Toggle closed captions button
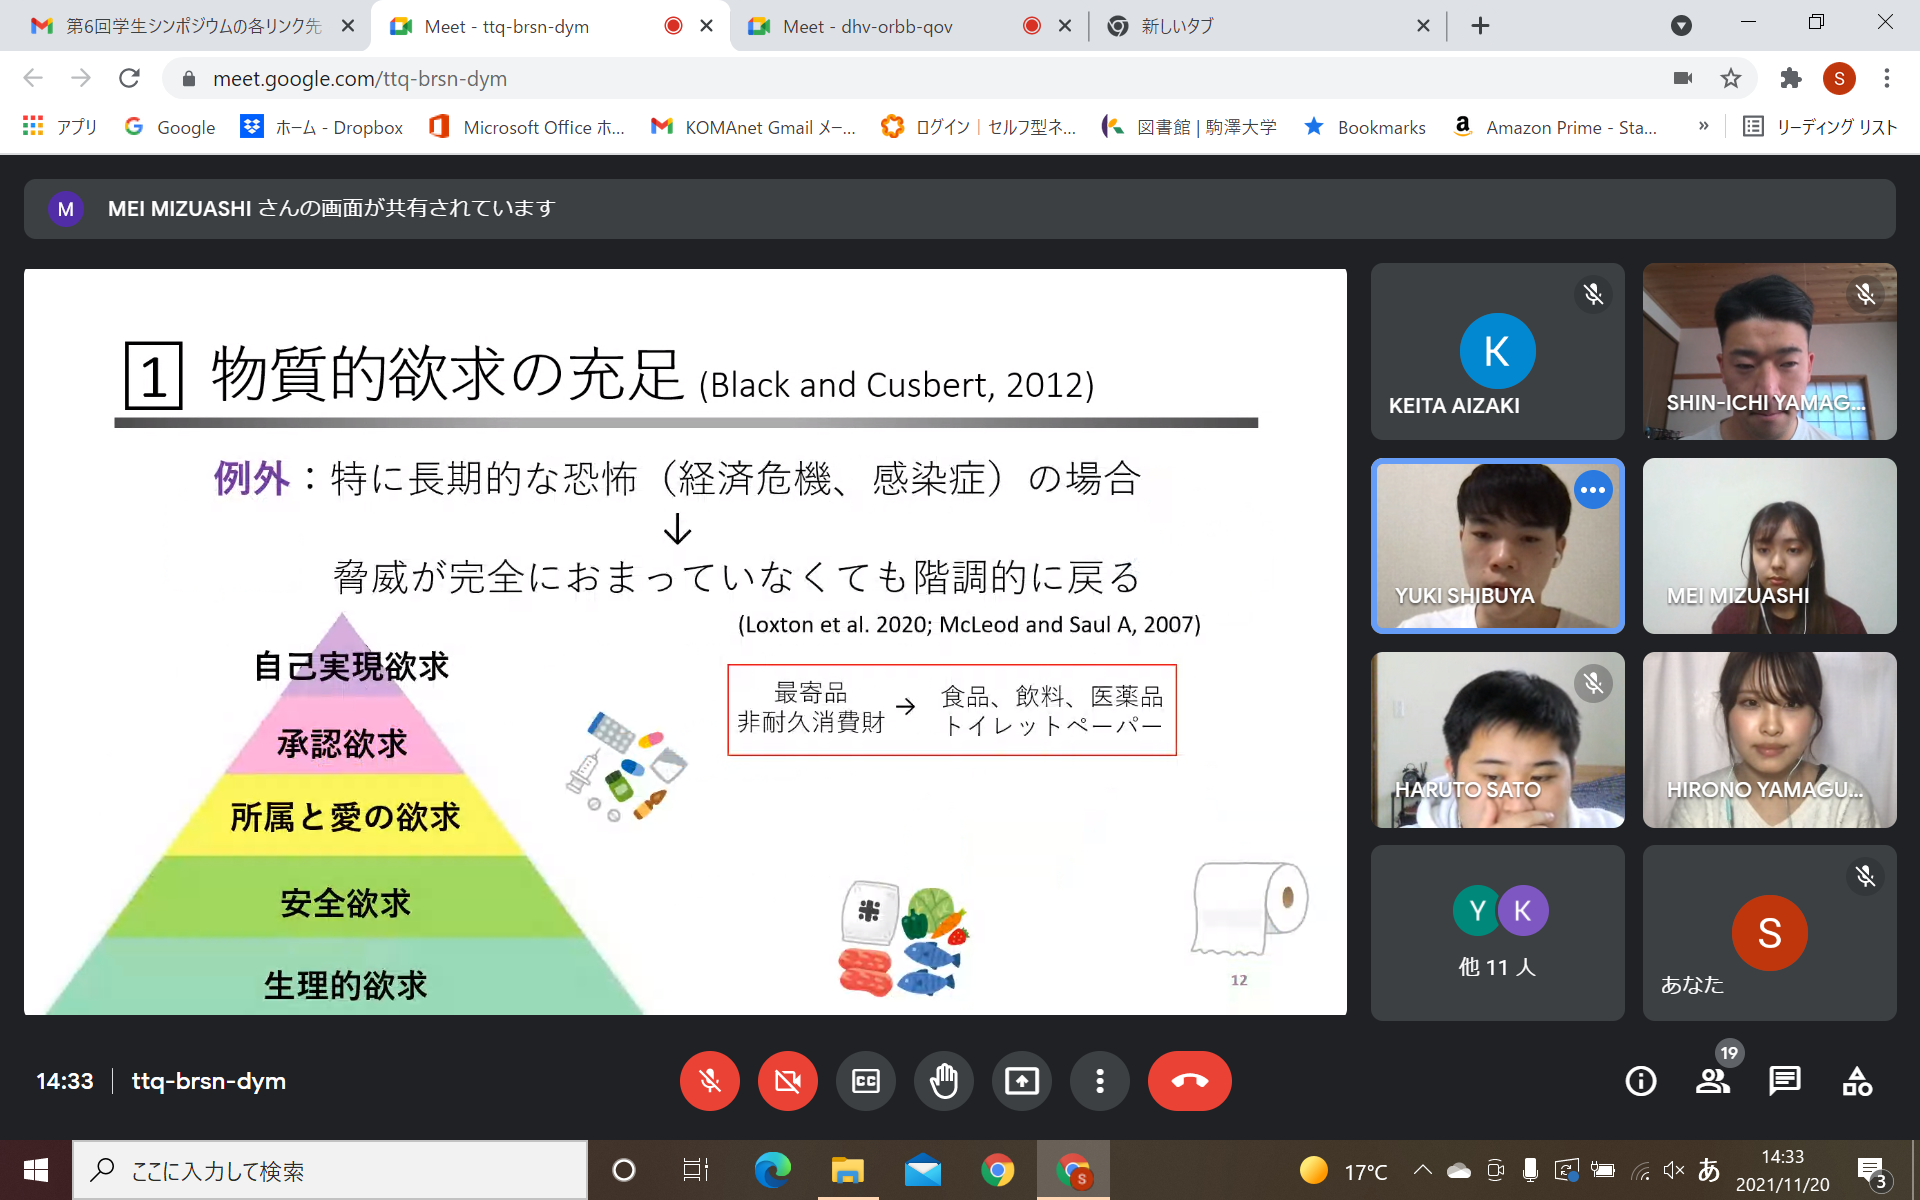 pyautogui.click(x=865, y=1081)
